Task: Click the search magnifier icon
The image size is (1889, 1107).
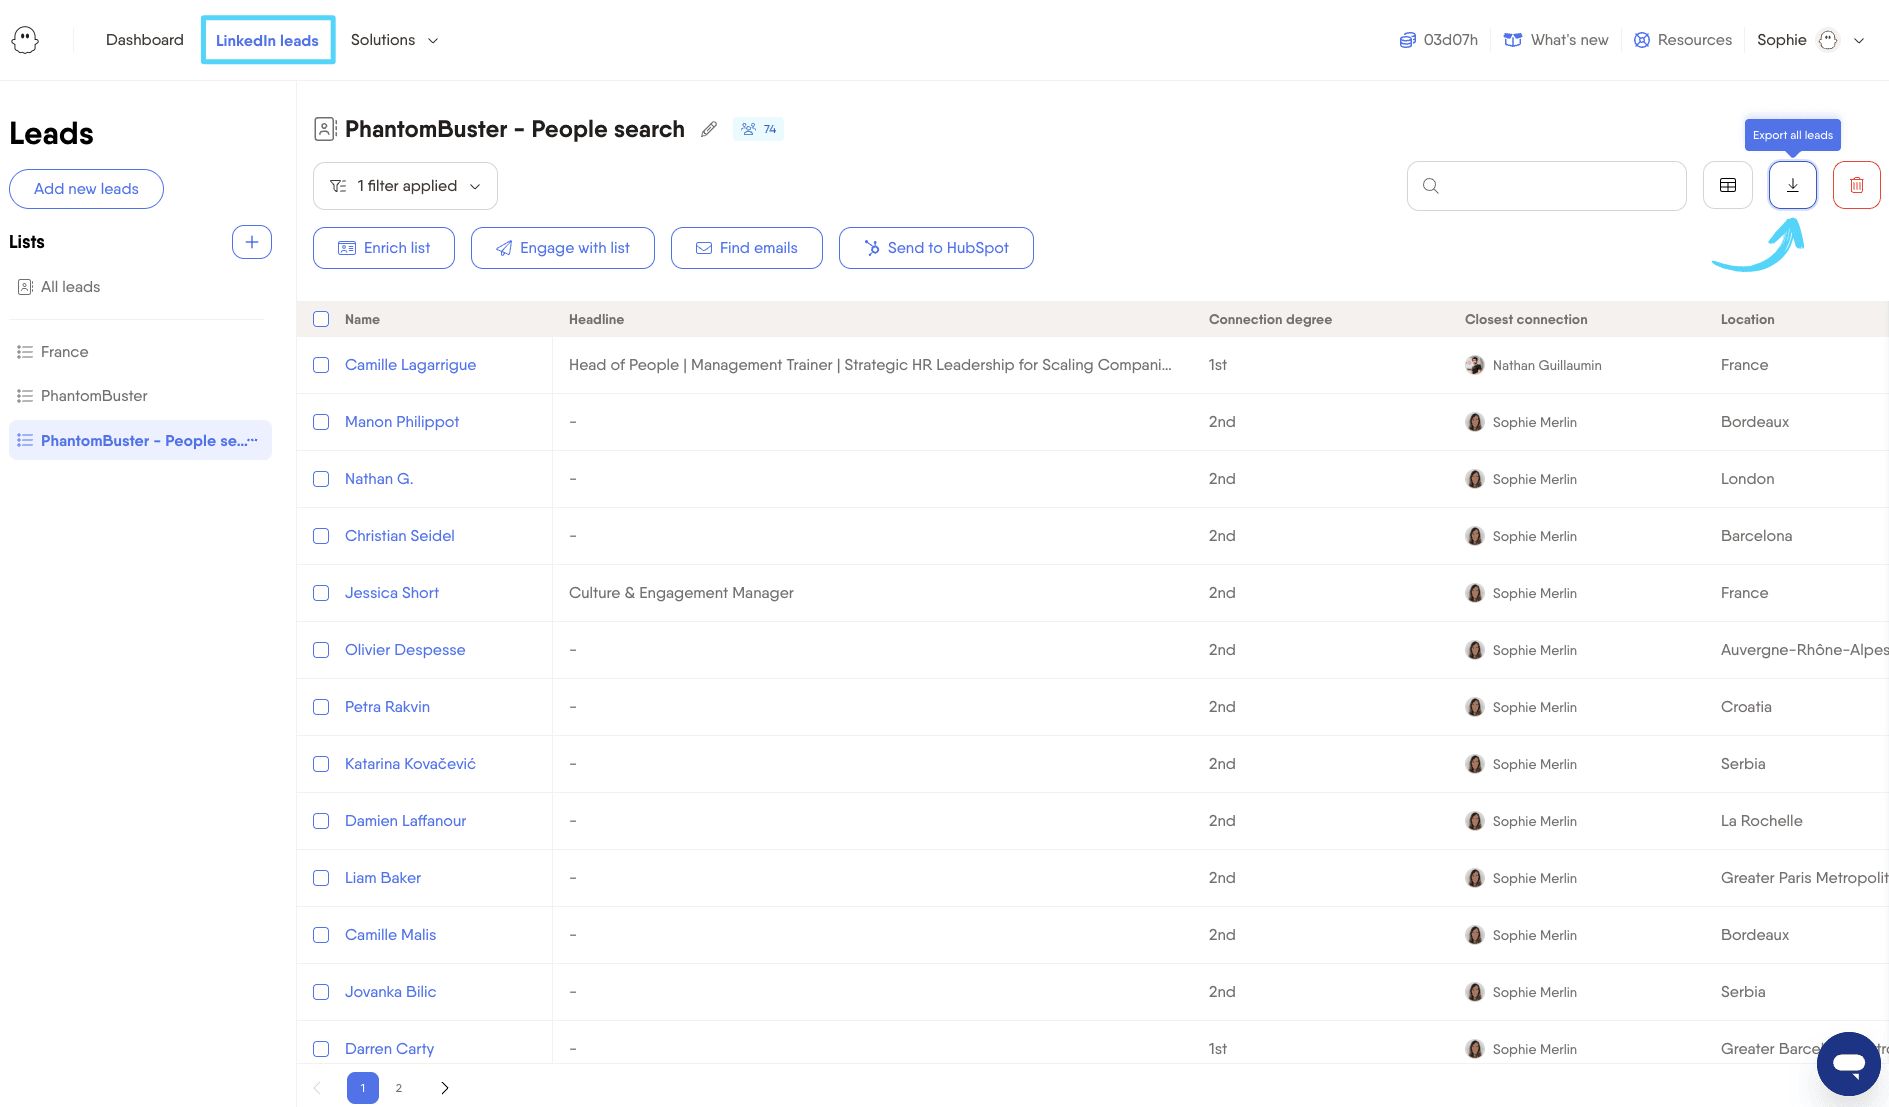Action: click(x=1431, y=186)
